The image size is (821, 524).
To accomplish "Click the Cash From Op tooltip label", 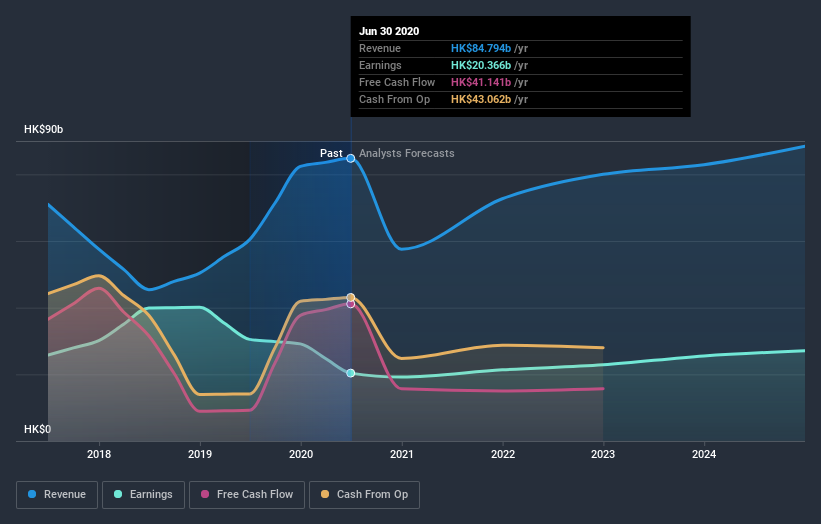I will (x=394, y=99).
